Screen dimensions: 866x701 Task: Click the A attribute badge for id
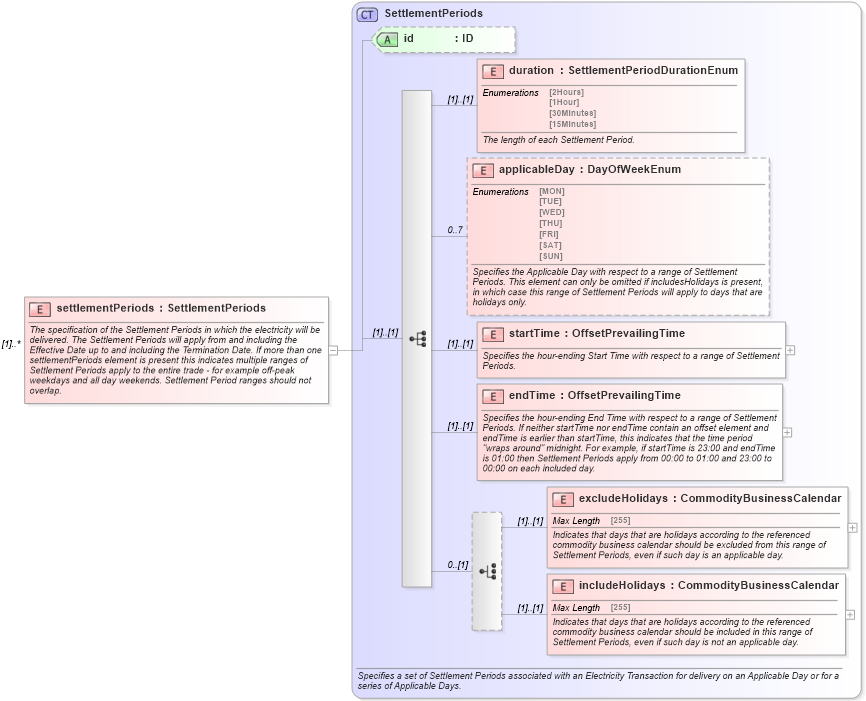(x=387, y=40)
